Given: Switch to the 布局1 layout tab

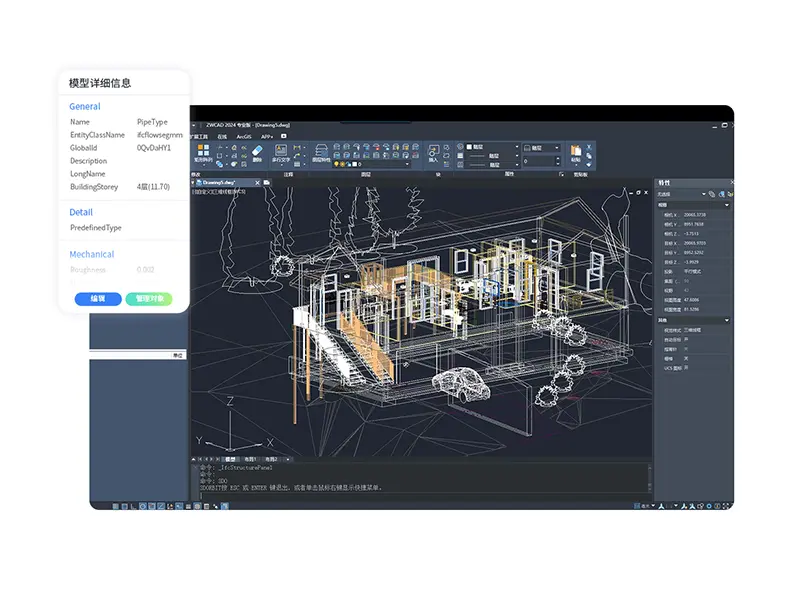Looking at the screenshot, I should click(250, 460).
